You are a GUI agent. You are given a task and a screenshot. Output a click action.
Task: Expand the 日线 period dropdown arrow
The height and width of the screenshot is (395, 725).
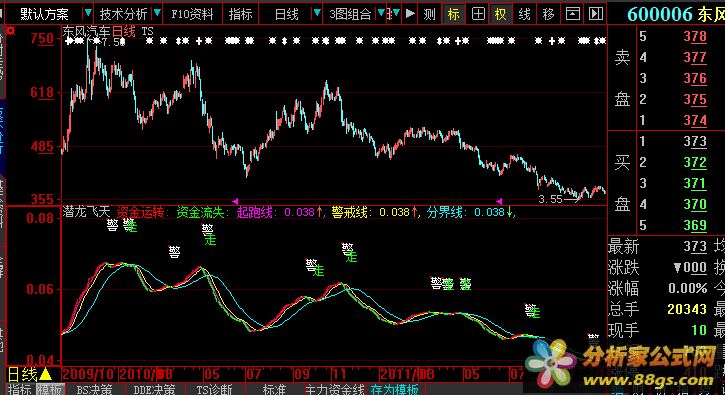[317, 13]
